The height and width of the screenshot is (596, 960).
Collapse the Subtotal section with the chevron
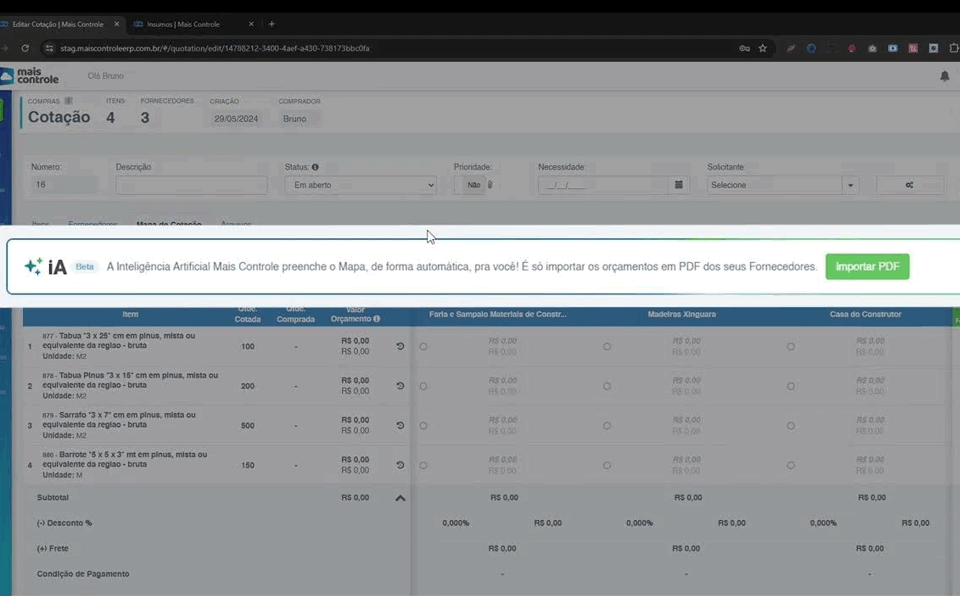(x=400, y=497)
